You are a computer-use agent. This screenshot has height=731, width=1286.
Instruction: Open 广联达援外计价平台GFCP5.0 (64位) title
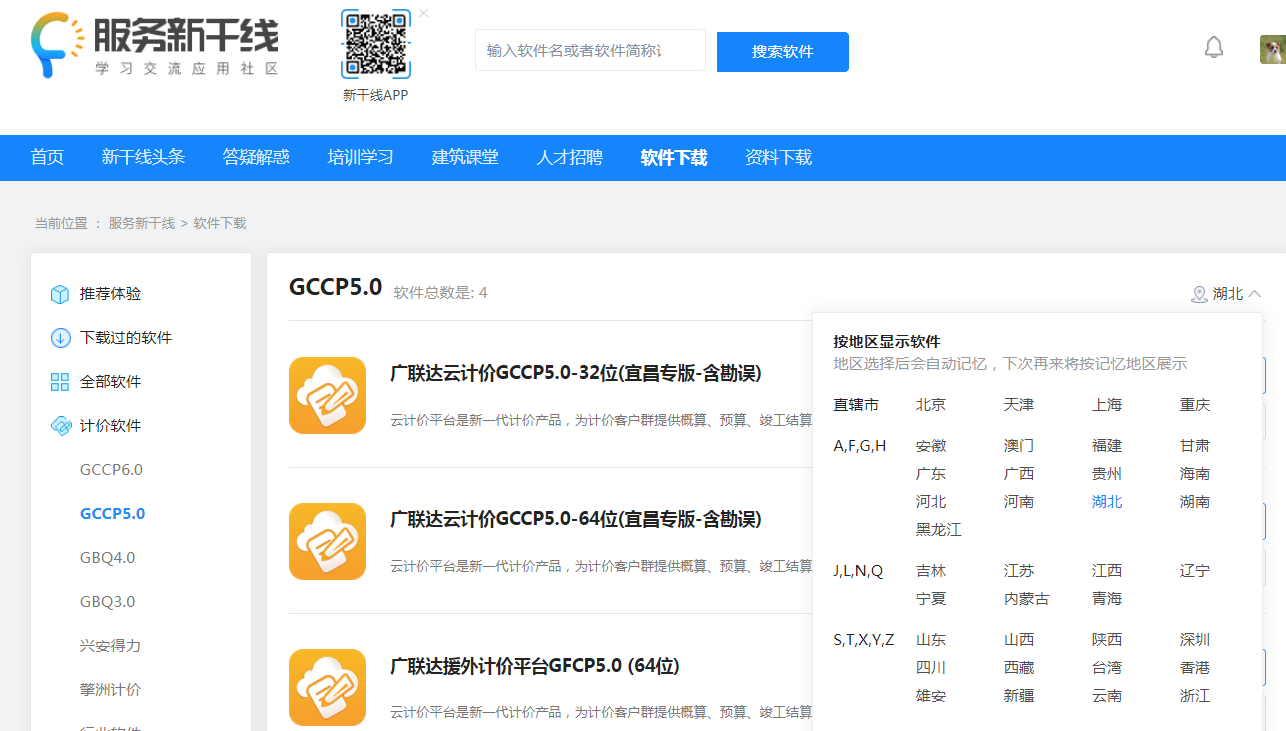(535, 666)
